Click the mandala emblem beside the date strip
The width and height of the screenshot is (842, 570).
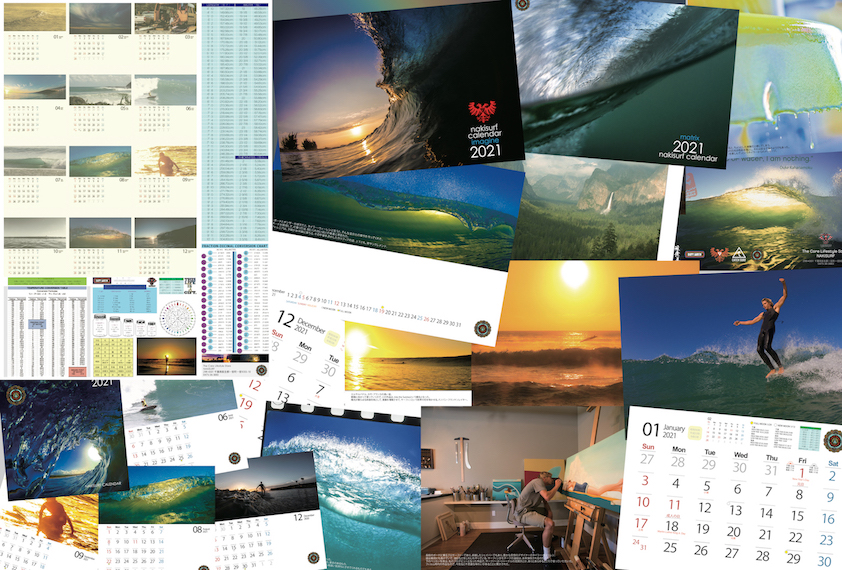[x=483, y=329]
